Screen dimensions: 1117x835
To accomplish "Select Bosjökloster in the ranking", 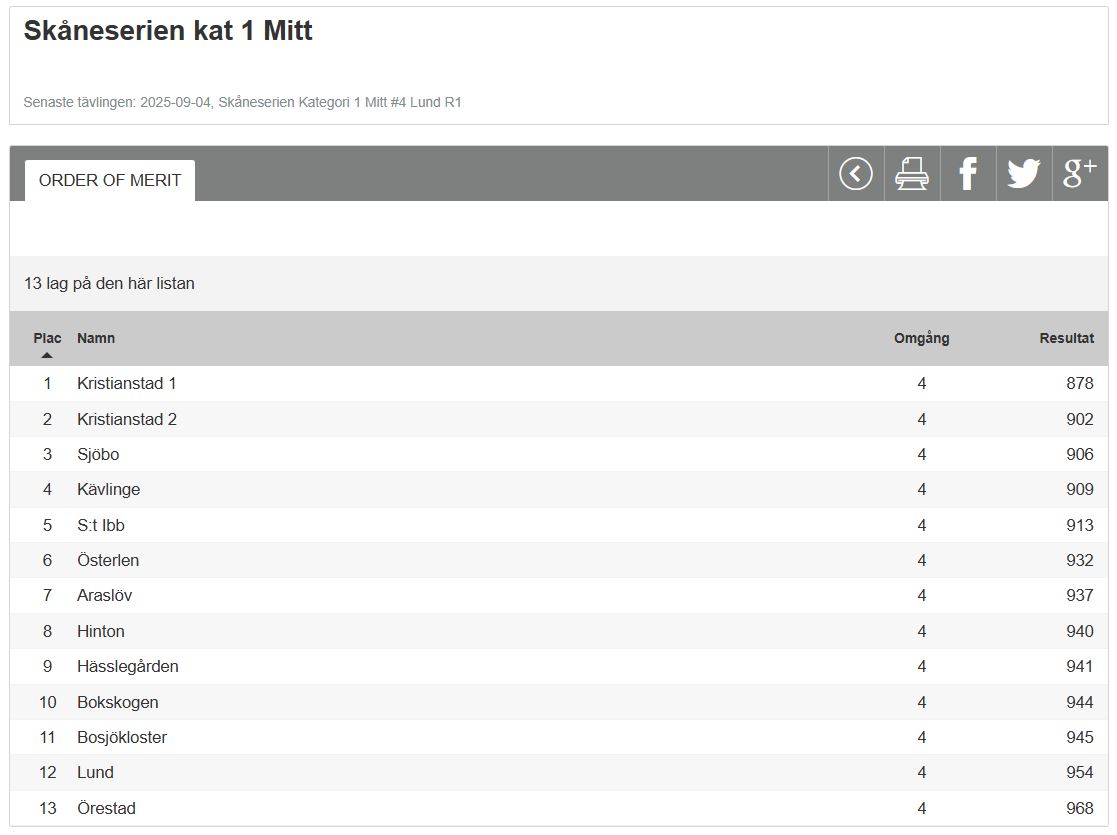I will tap(122, 737).
